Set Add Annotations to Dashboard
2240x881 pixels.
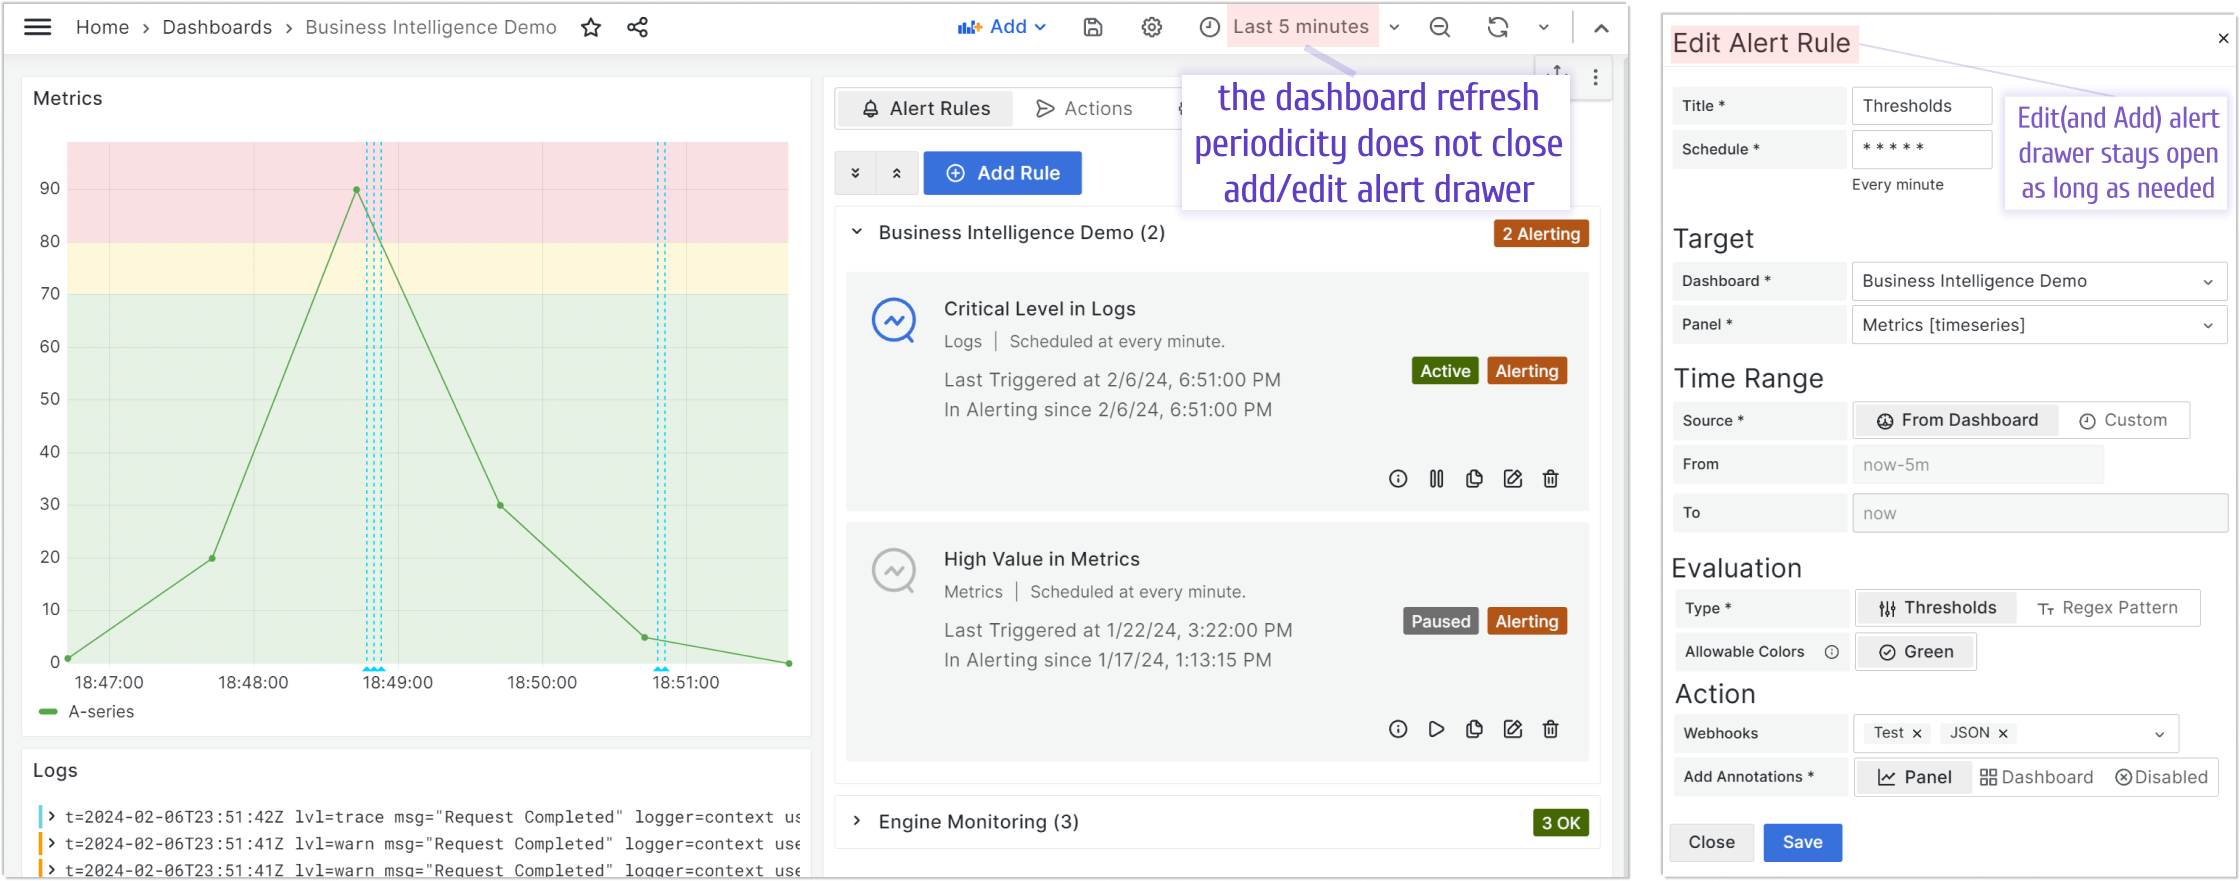pyautogui.click(x=2036, y=777)
